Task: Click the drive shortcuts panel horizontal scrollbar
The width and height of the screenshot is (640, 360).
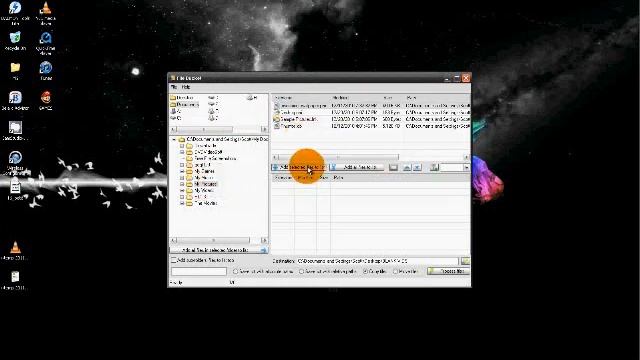Action: point(219,129)
